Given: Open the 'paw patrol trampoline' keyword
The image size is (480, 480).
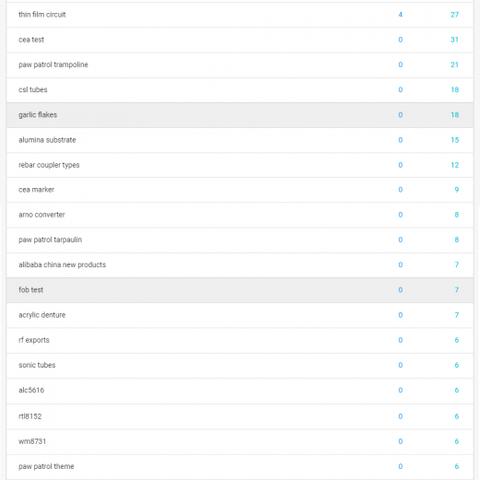Looking at the screenshot, I should click(53, 65).
